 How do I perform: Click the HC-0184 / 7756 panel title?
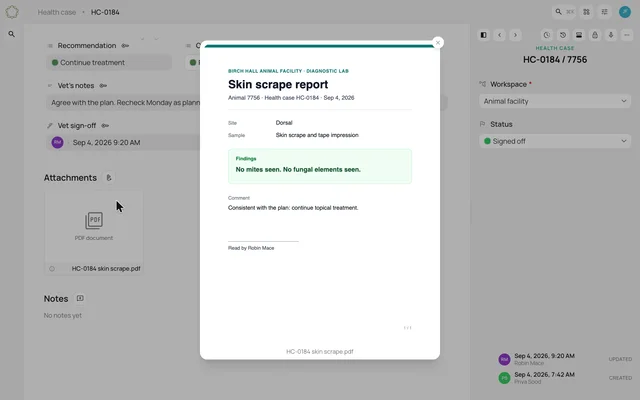tap(555, 60)
